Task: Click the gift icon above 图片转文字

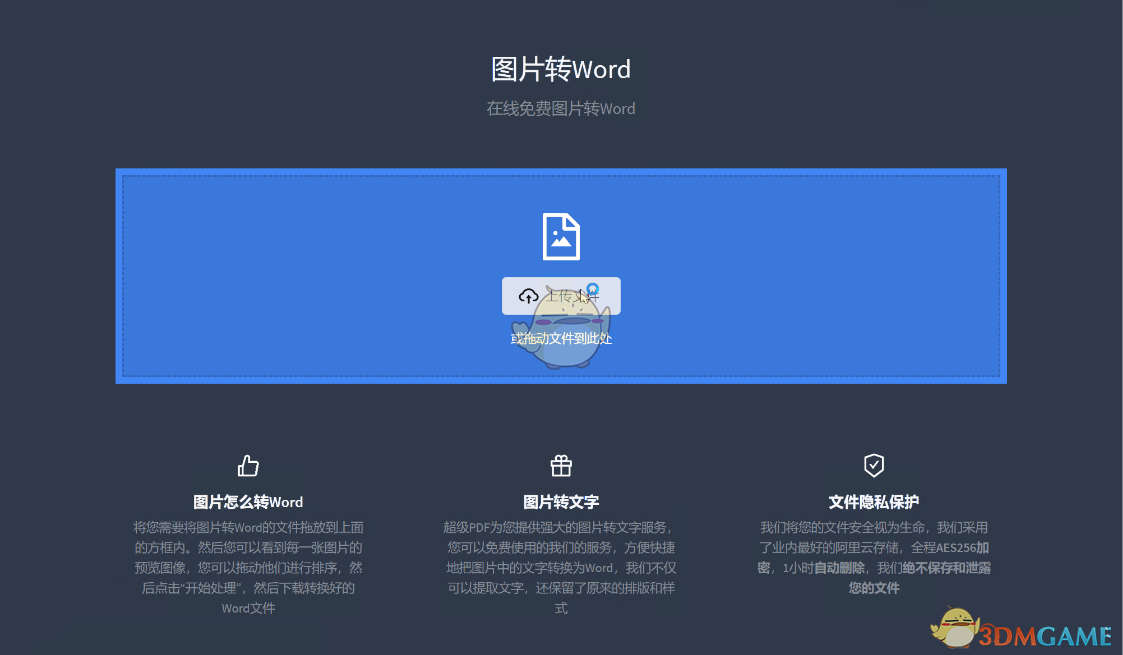Action: click(x=561, y=465)
